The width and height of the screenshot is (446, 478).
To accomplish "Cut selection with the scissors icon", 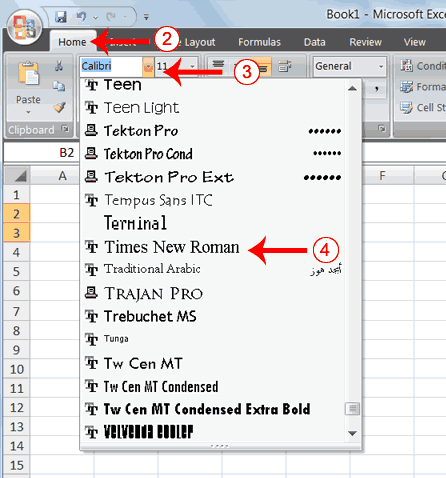I will (59, 65).
